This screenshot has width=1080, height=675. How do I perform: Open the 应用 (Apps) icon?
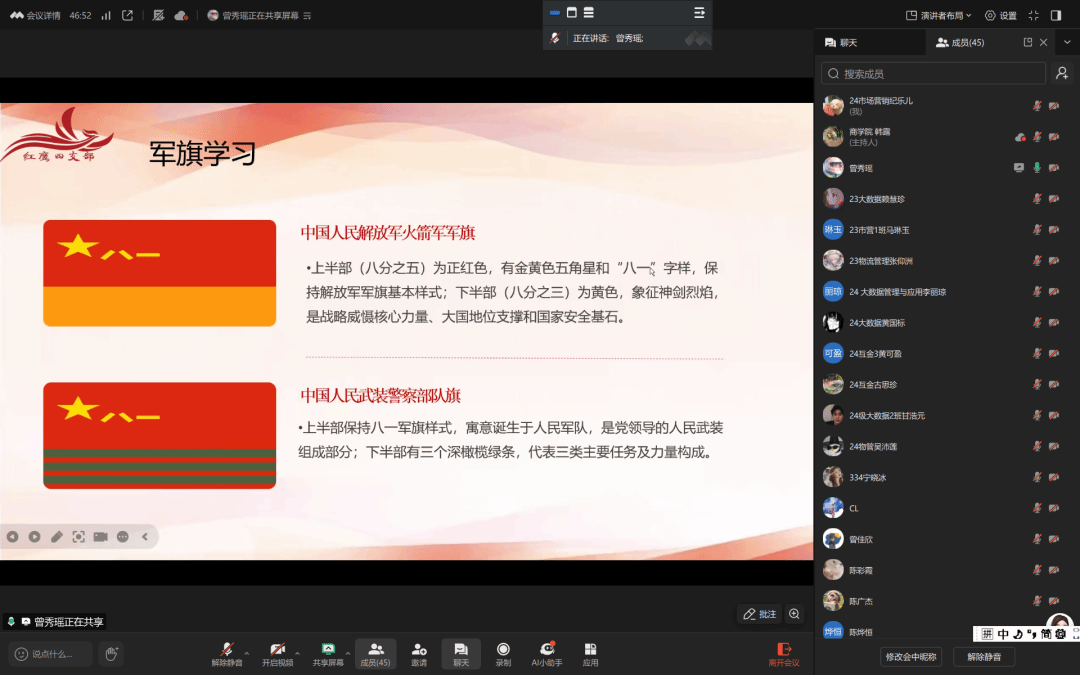coord(590,652)
